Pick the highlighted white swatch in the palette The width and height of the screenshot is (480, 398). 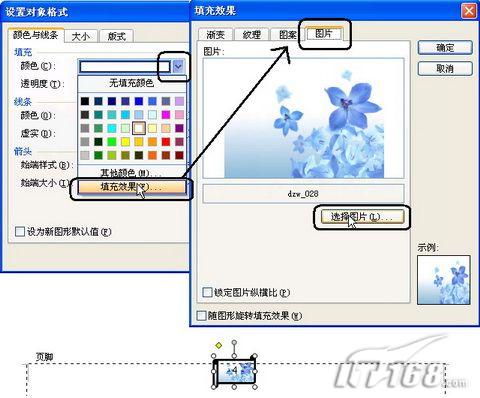(139, 128)
